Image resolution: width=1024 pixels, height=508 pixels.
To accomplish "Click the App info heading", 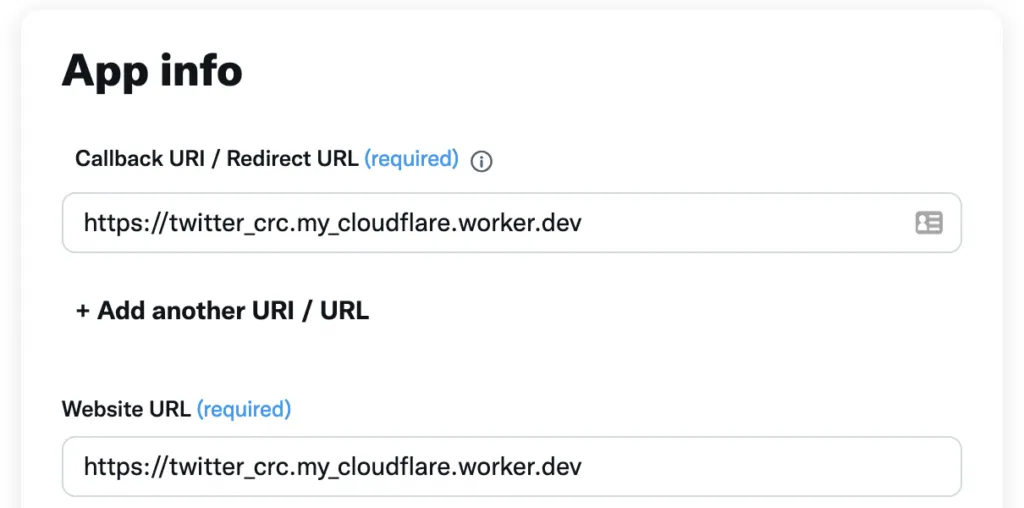I will tap(152, 71).
